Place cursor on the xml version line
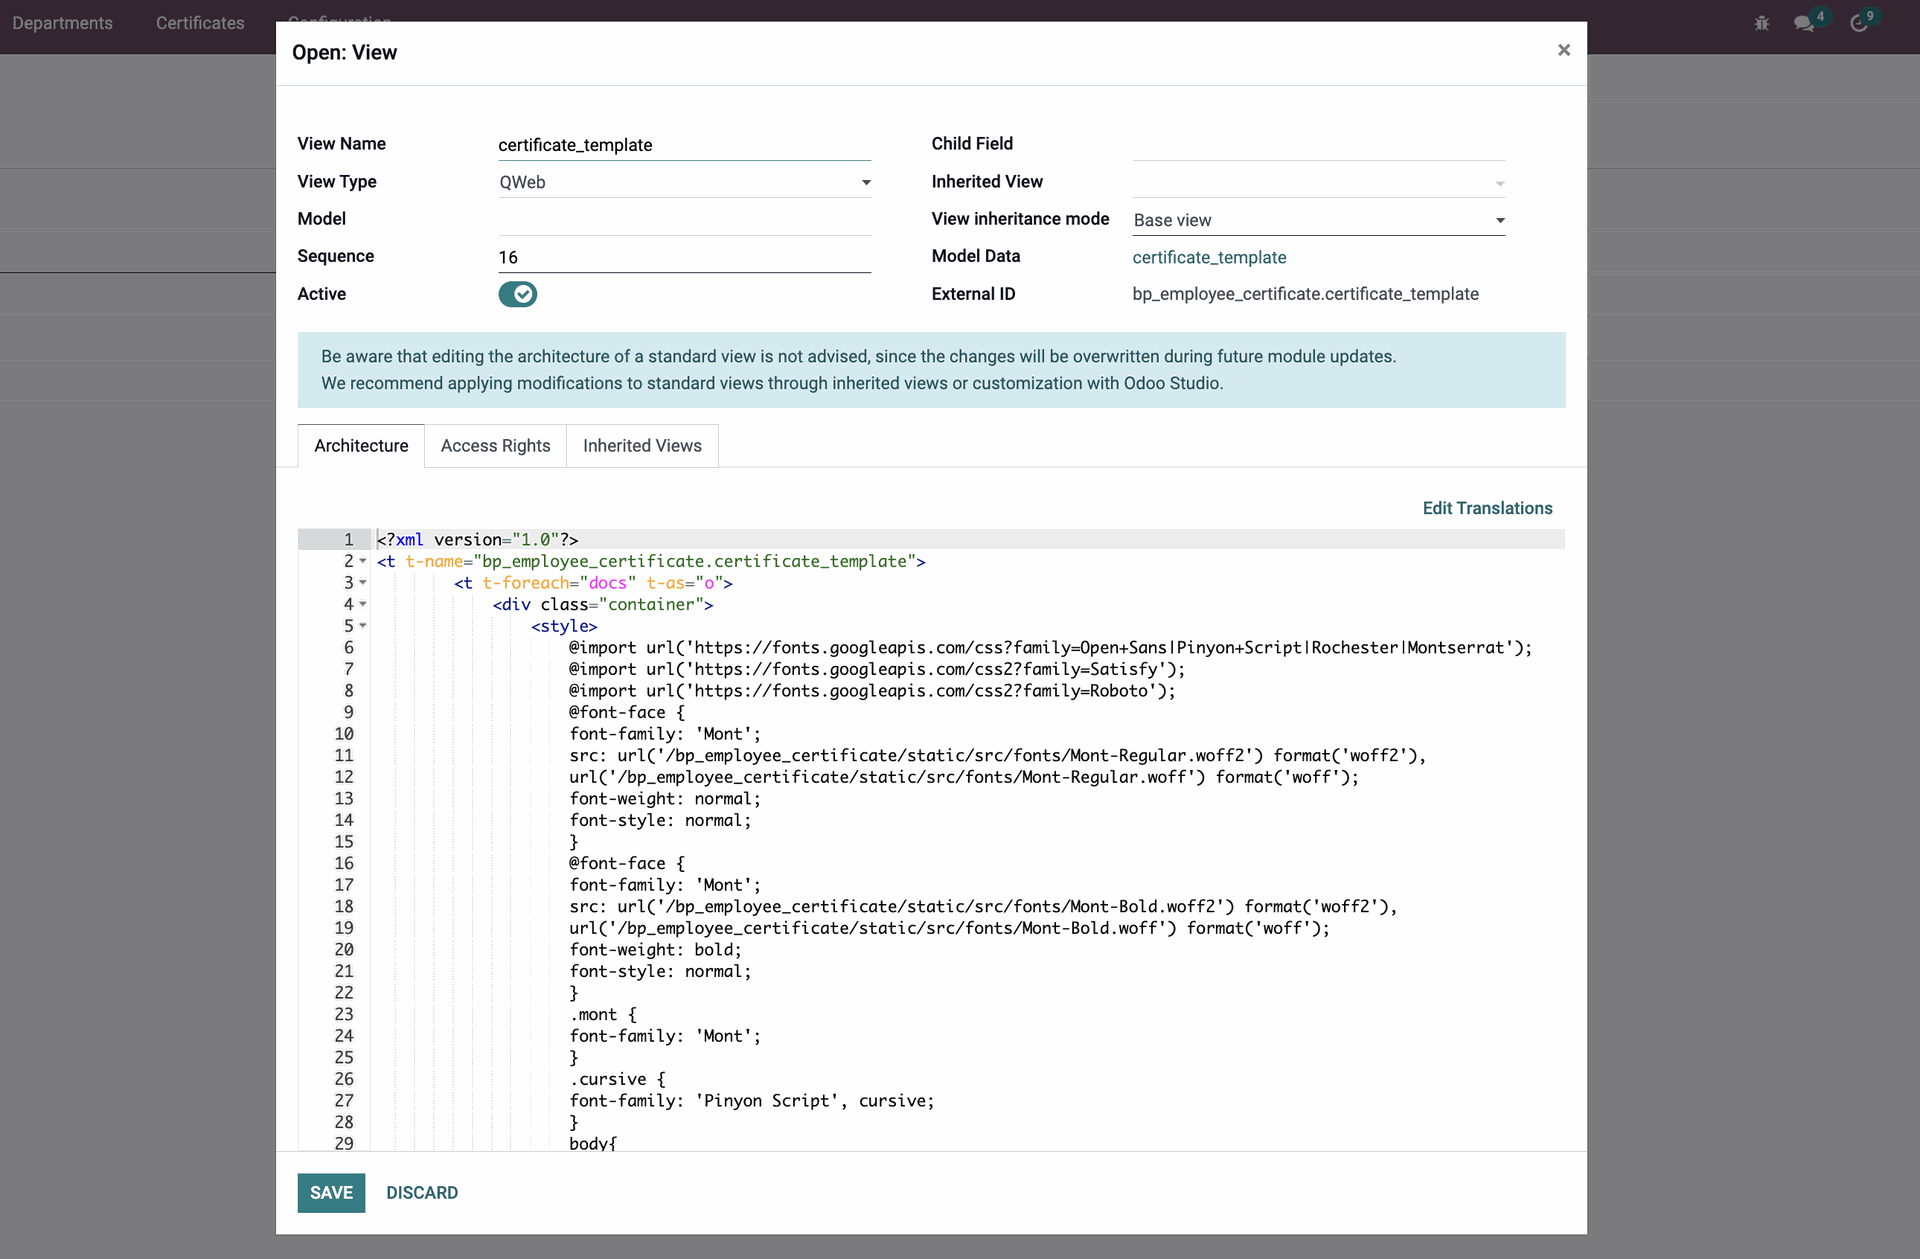The height and width of the screenshot is (1259, 1920). click(x=477, y=540)
